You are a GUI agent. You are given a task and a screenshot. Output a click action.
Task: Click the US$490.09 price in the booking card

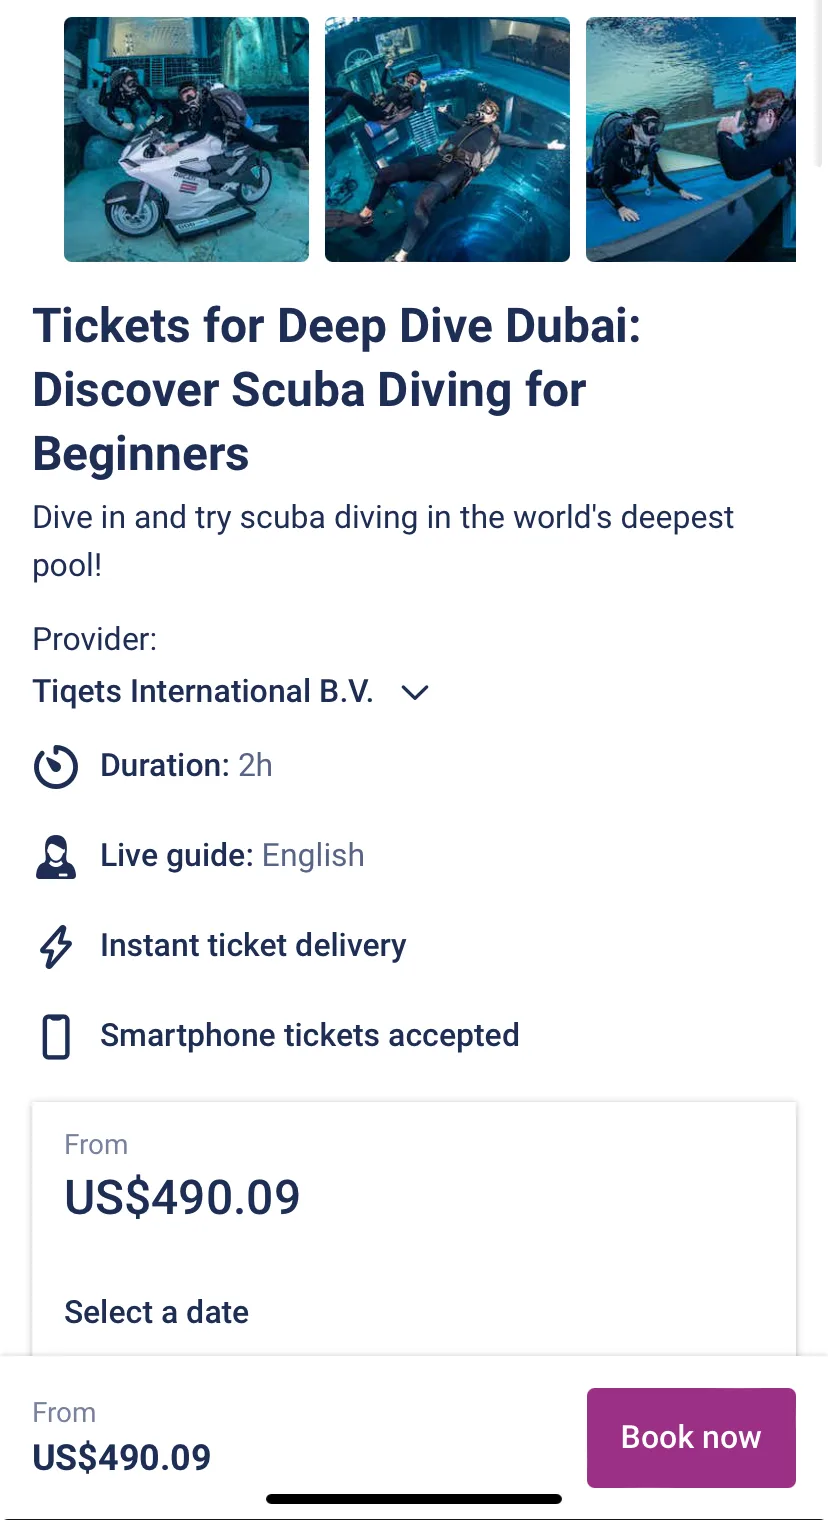(x=182, y=1197)
